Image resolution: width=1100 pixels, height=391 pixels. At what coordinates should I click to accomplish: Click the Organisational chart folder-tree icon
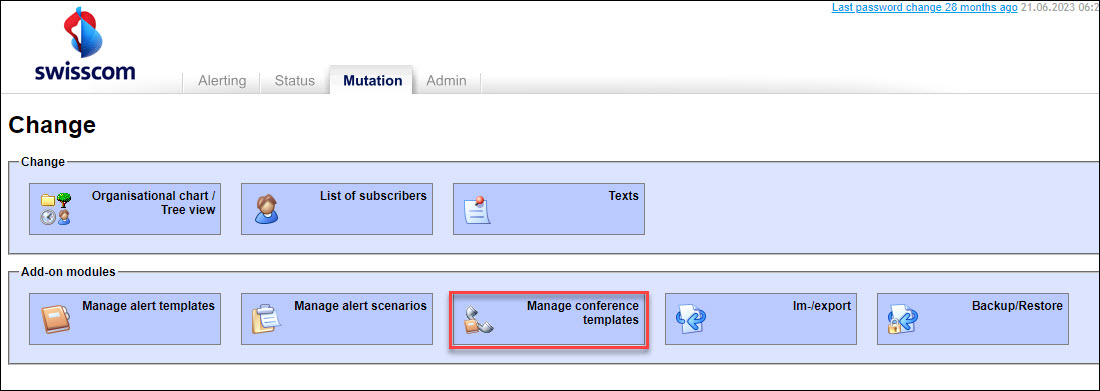coord(56,209)
